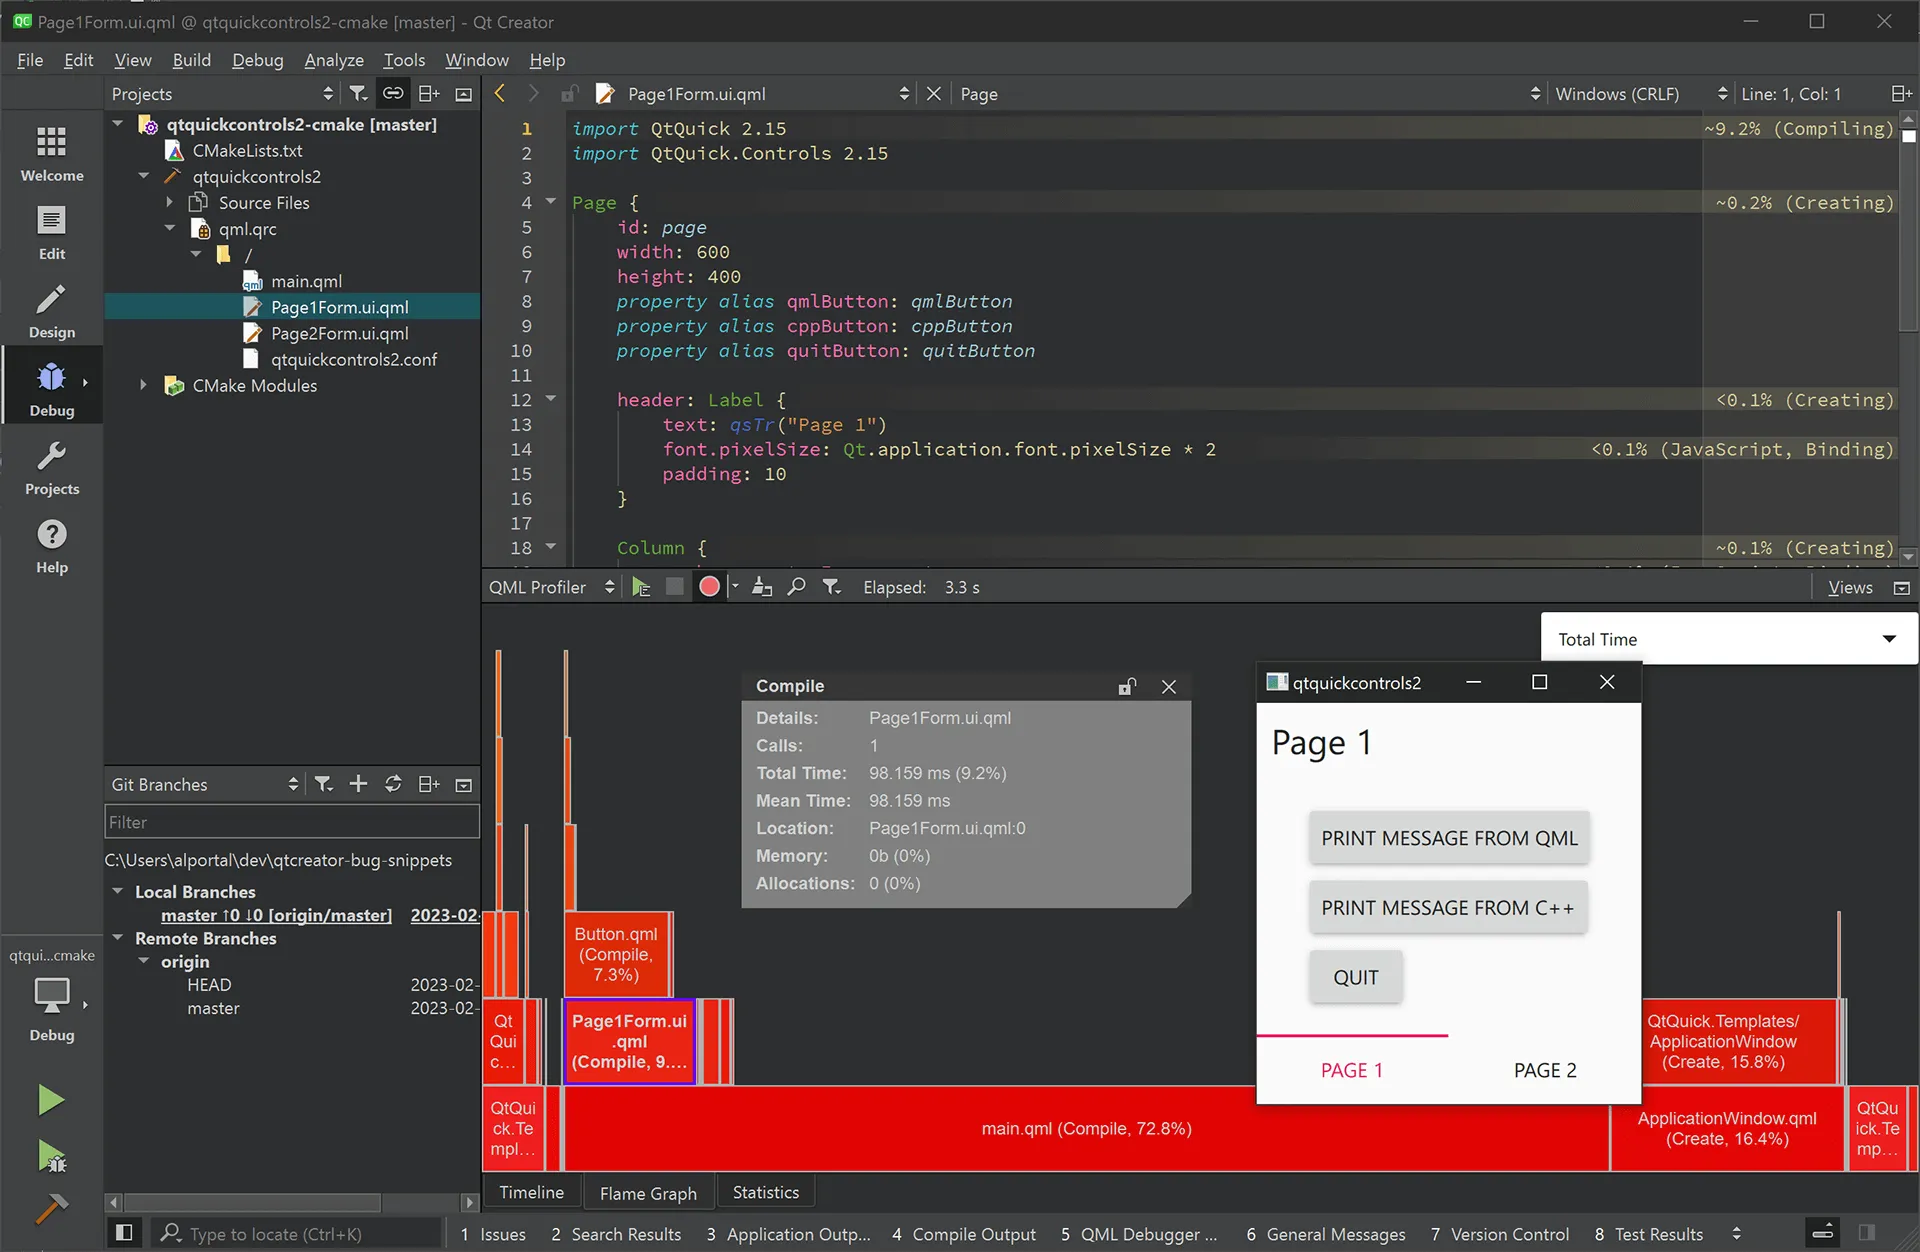Image resolution: width=1920 pixels, height=1252 pixels.
Task: Switch to Design mode in sidebar
Action: [51, 311]
